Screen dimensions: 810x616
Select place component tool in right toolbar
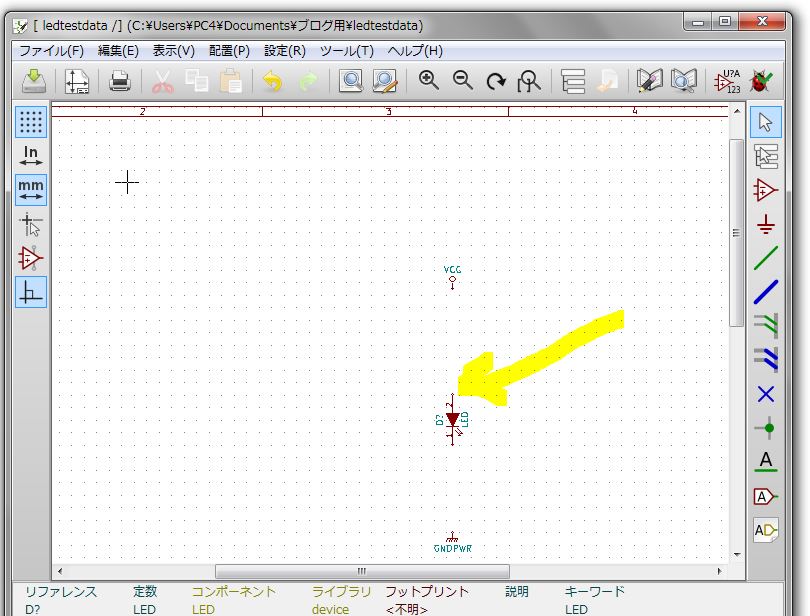coord(766,190)
